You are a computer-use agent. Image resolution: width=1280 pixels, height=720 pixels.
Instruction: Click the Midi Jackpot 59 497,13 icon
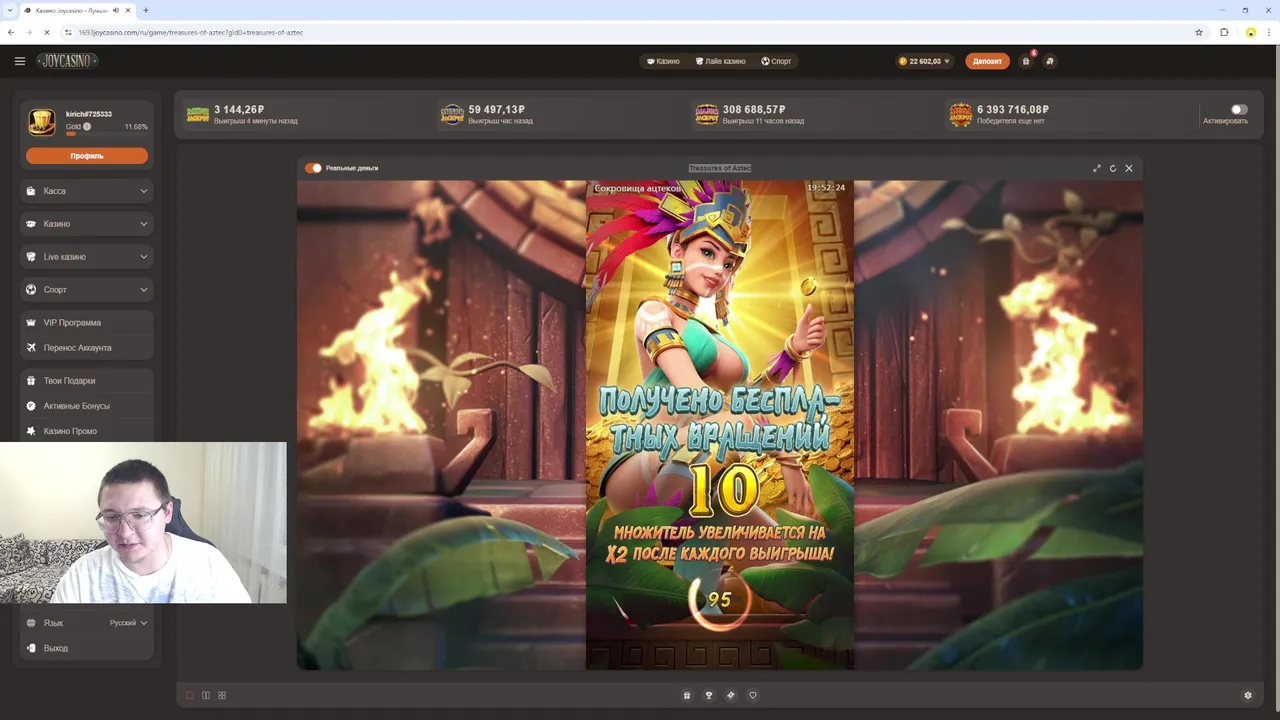(453, 114)
